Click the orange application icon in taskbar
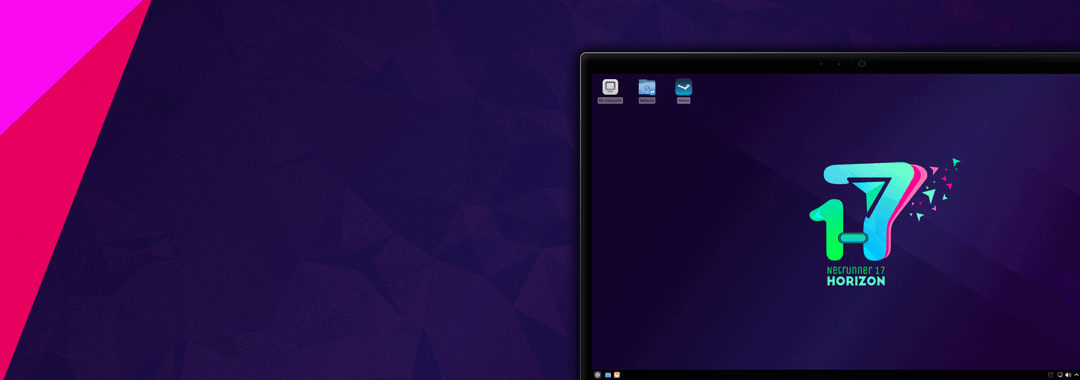This screenshot has width=1080, height=380. 617,375
